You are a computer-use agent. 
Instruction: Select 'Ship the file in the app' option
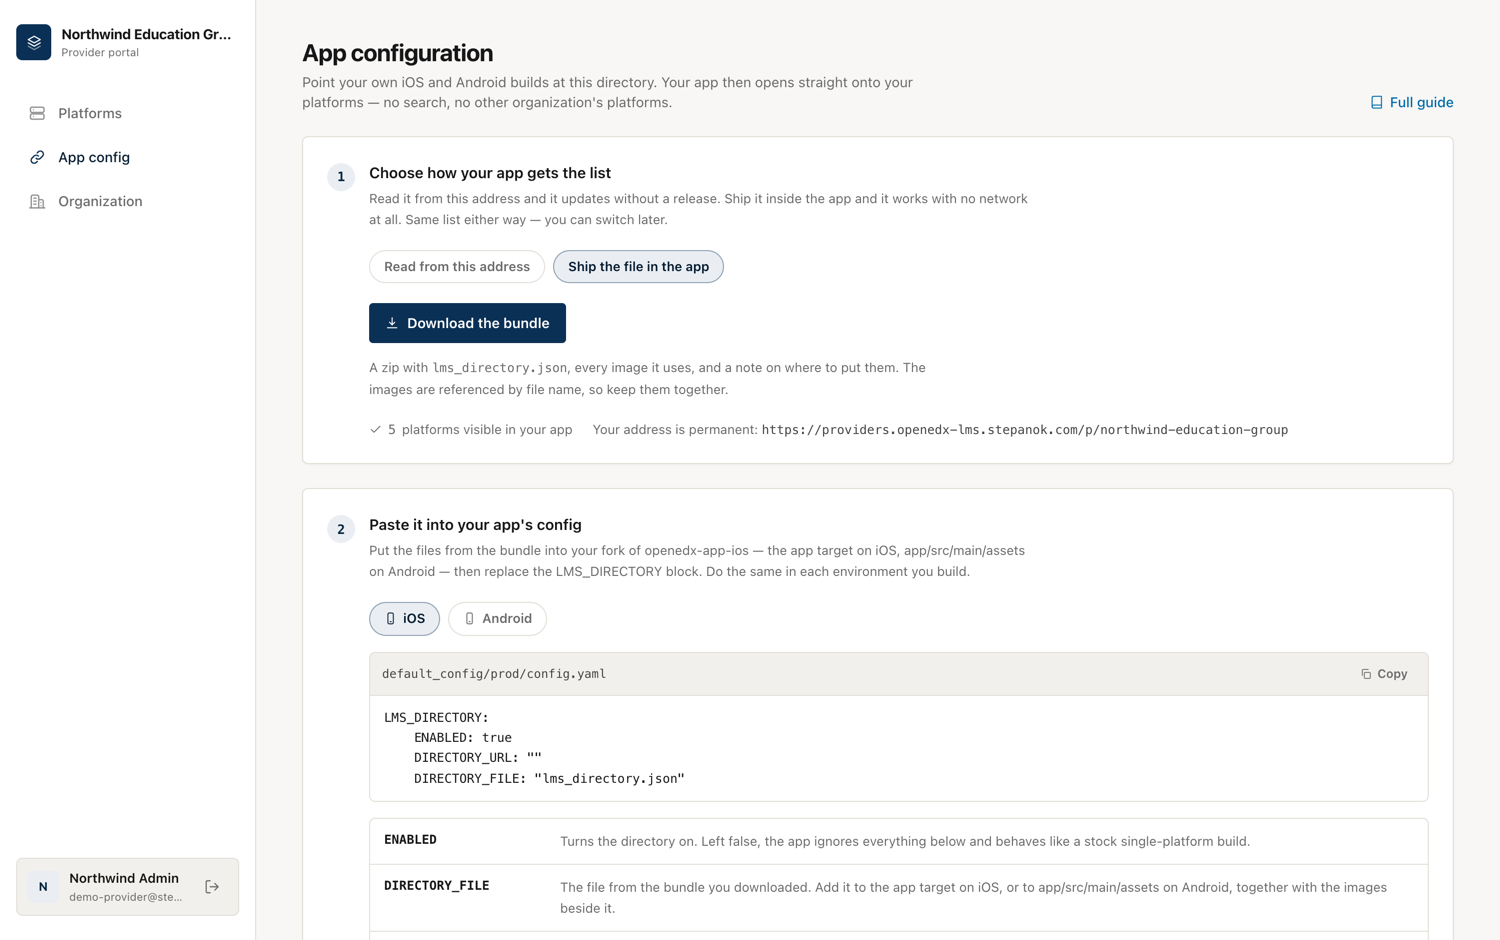tap(638, 267)
